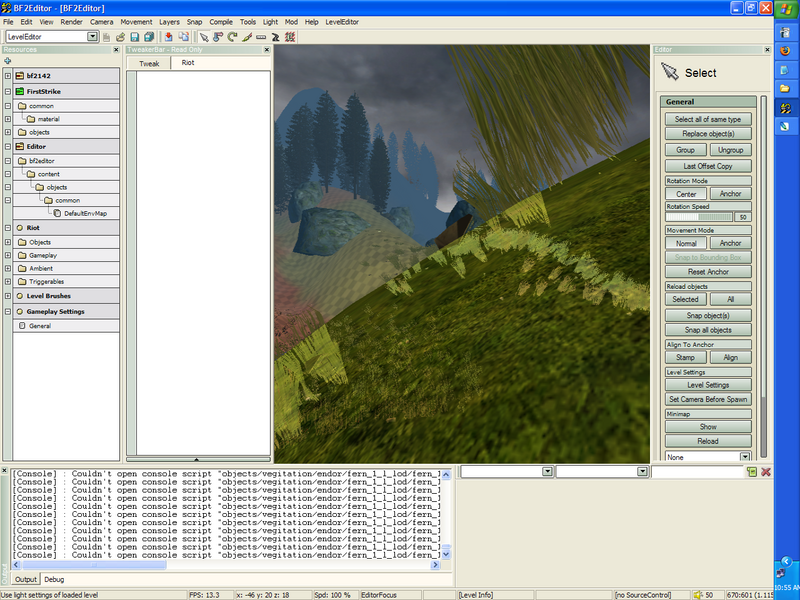Open the None dropdown in Editor panel
Screen dimensions: 800x600
tap(745, 457)
